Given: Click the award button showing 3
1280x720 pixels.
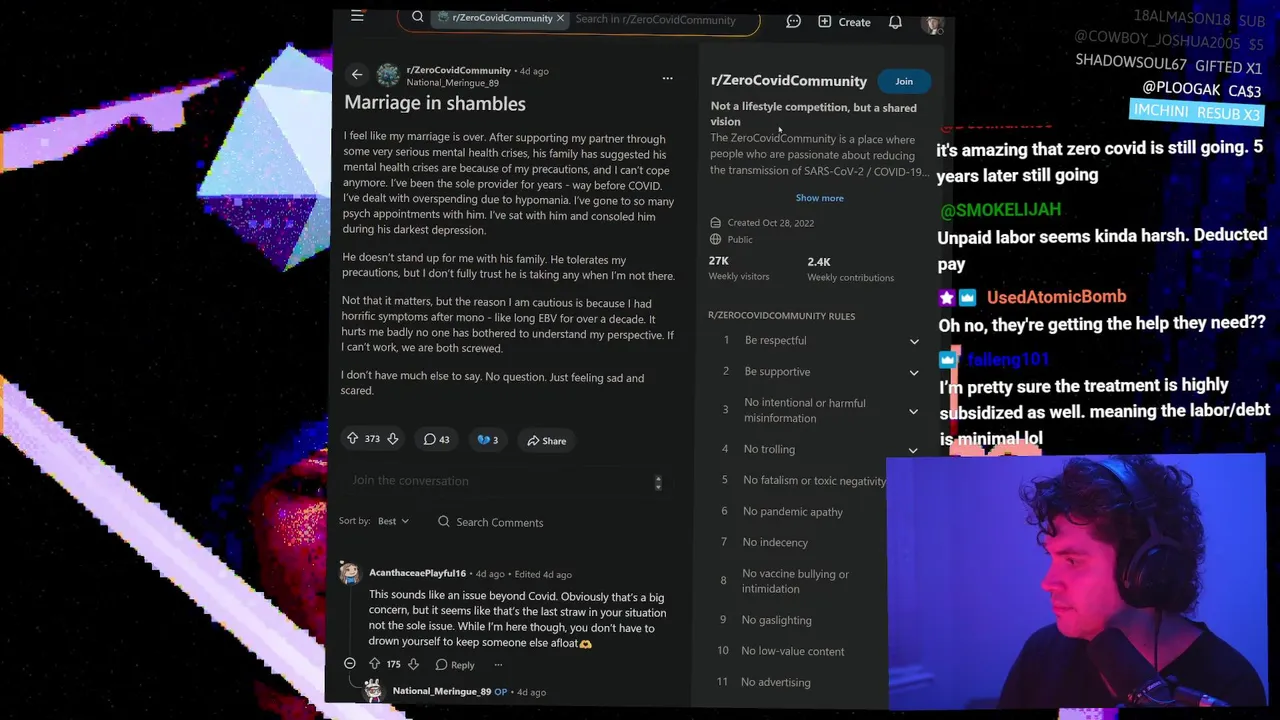Looking at the screenshot, I should pyautogui.click(x=487, y=440).
